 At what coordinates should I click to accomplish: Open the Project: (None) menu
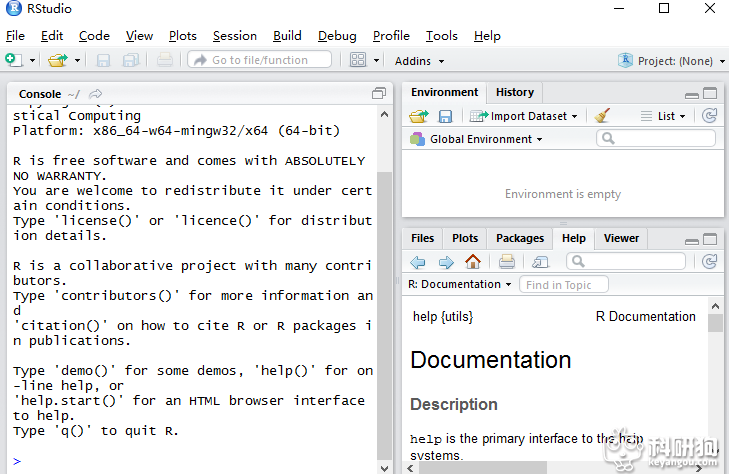coord(671,60)
